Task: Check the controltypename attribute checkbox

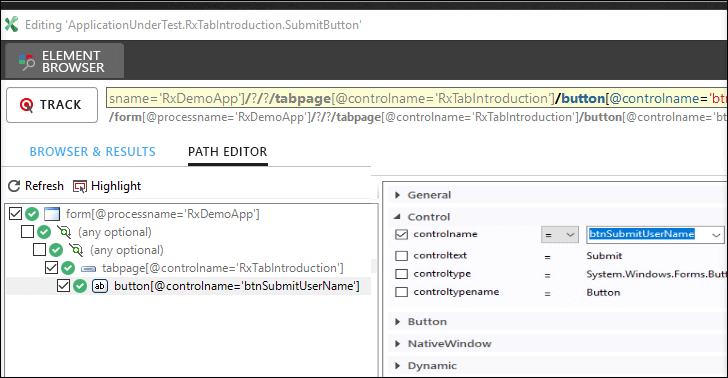Action: point(402,292)
